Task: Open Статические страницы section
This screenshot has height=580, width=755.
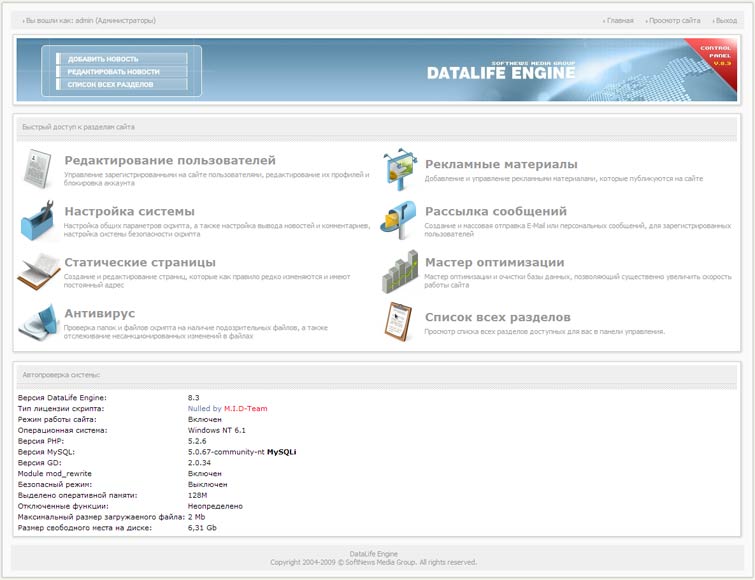Action: (x=140, y=262)
